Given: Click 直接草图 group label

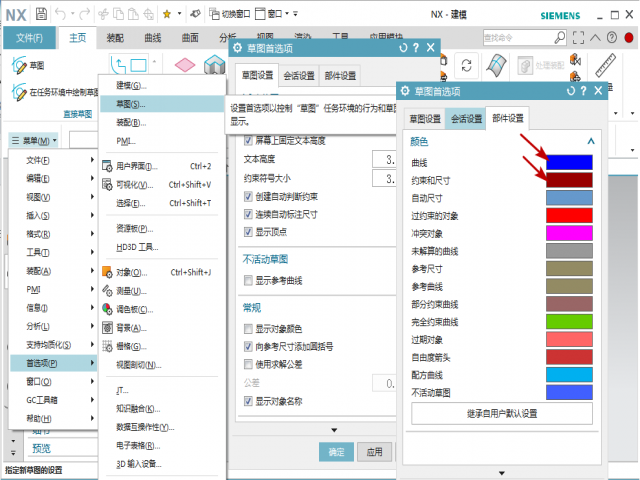Looking at the screenshot, I should click(x=78, y=114).
